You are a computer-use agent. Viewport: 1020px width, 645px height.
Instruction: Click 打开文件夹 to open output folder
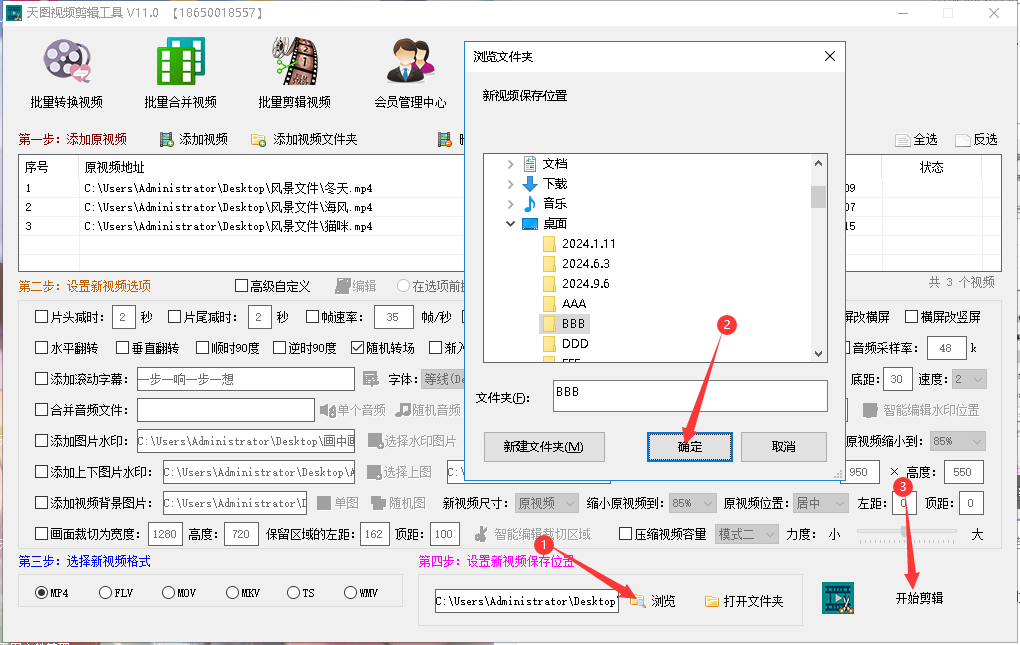[744, 601]
